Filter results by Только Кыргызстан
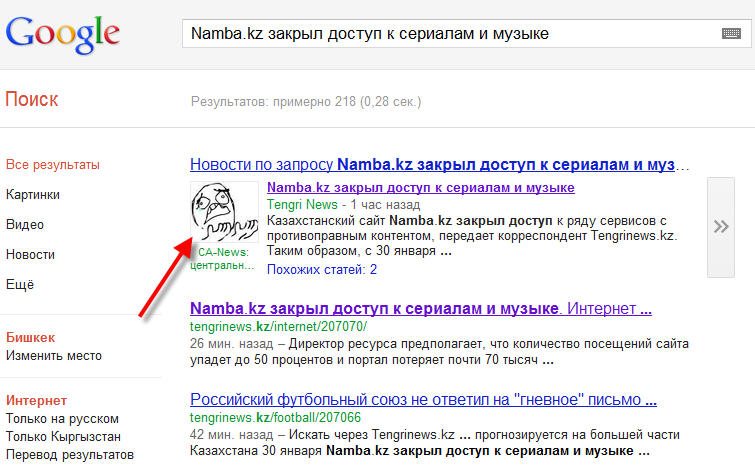Viewport: 755px width, 470px height. (65, 437)
